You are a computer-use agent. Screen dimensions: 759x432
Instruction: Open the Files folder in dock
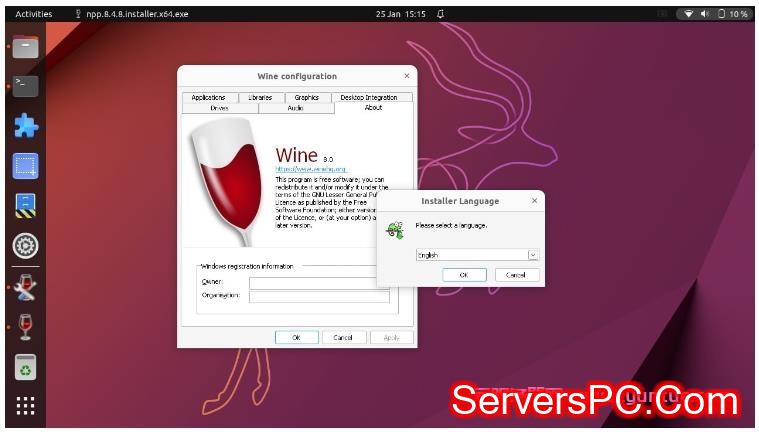tap(25, 47)
